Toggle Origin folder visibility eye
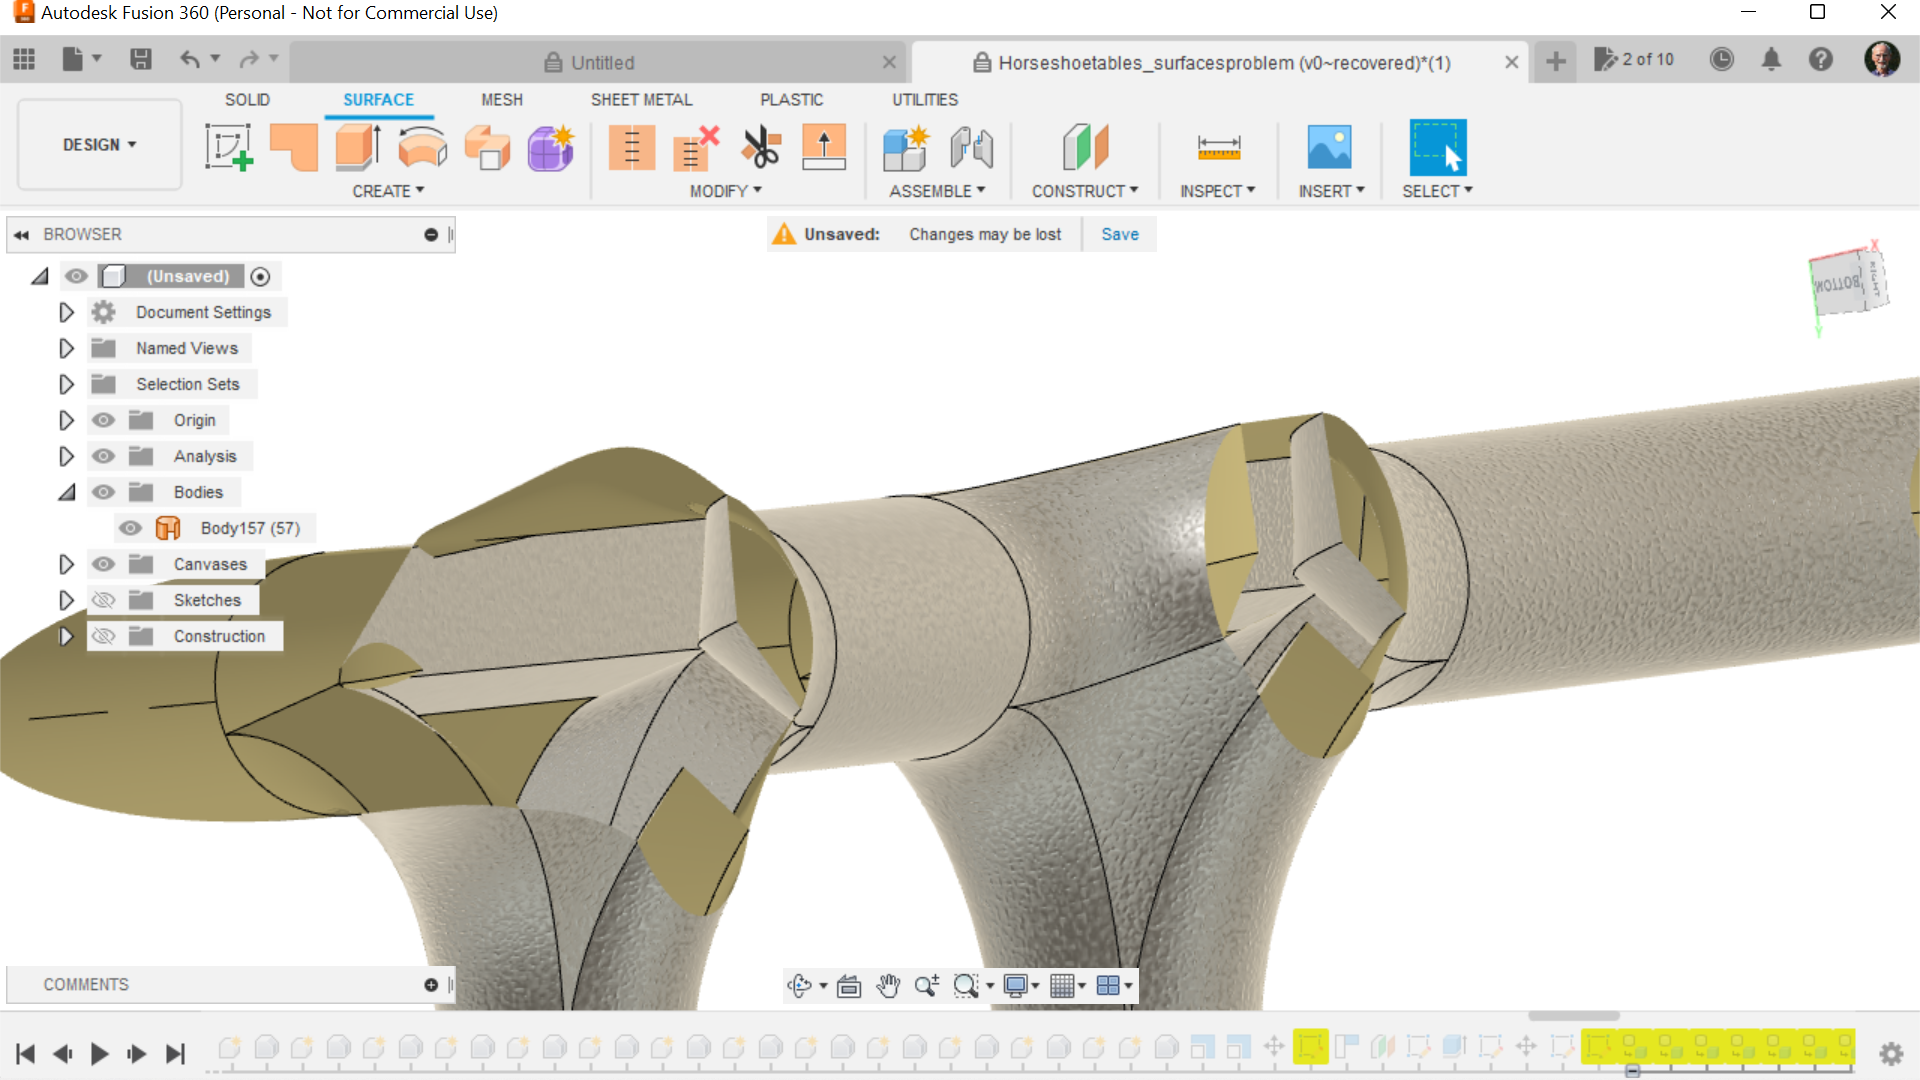The image size is (1920, 1080). [x=103, y=420]
